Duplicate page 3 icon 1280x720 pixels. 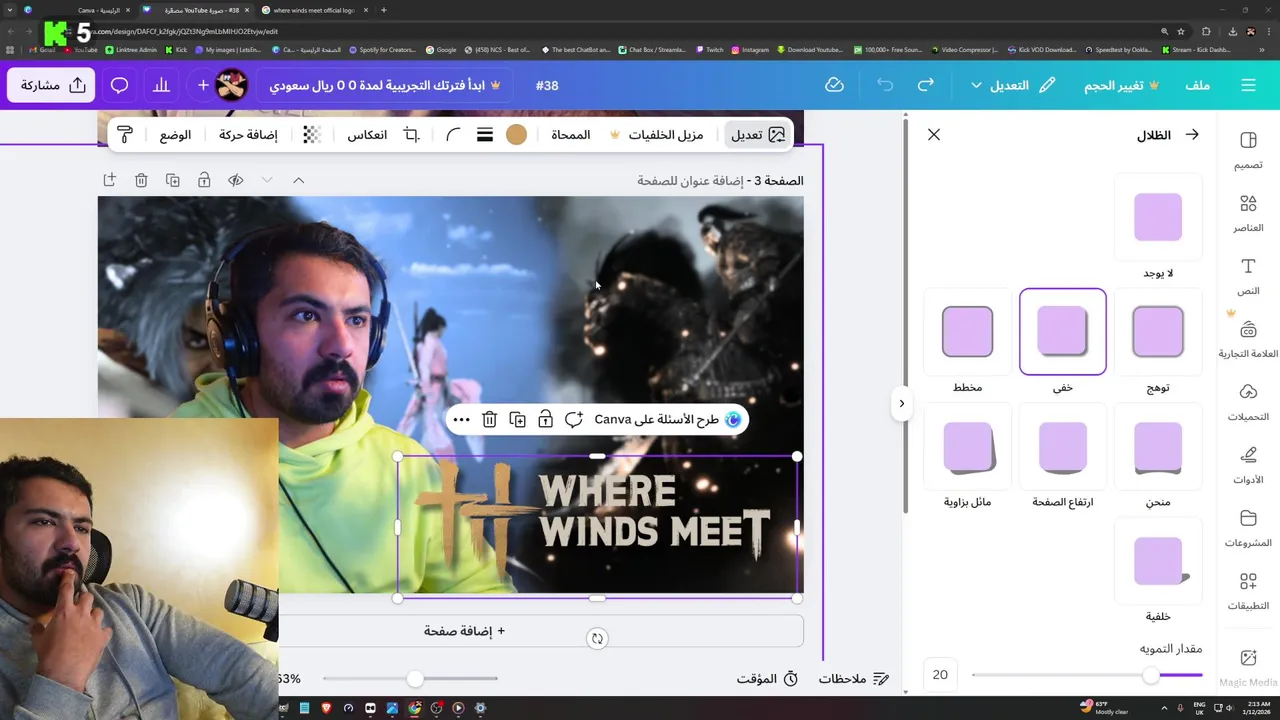point(173,180)
